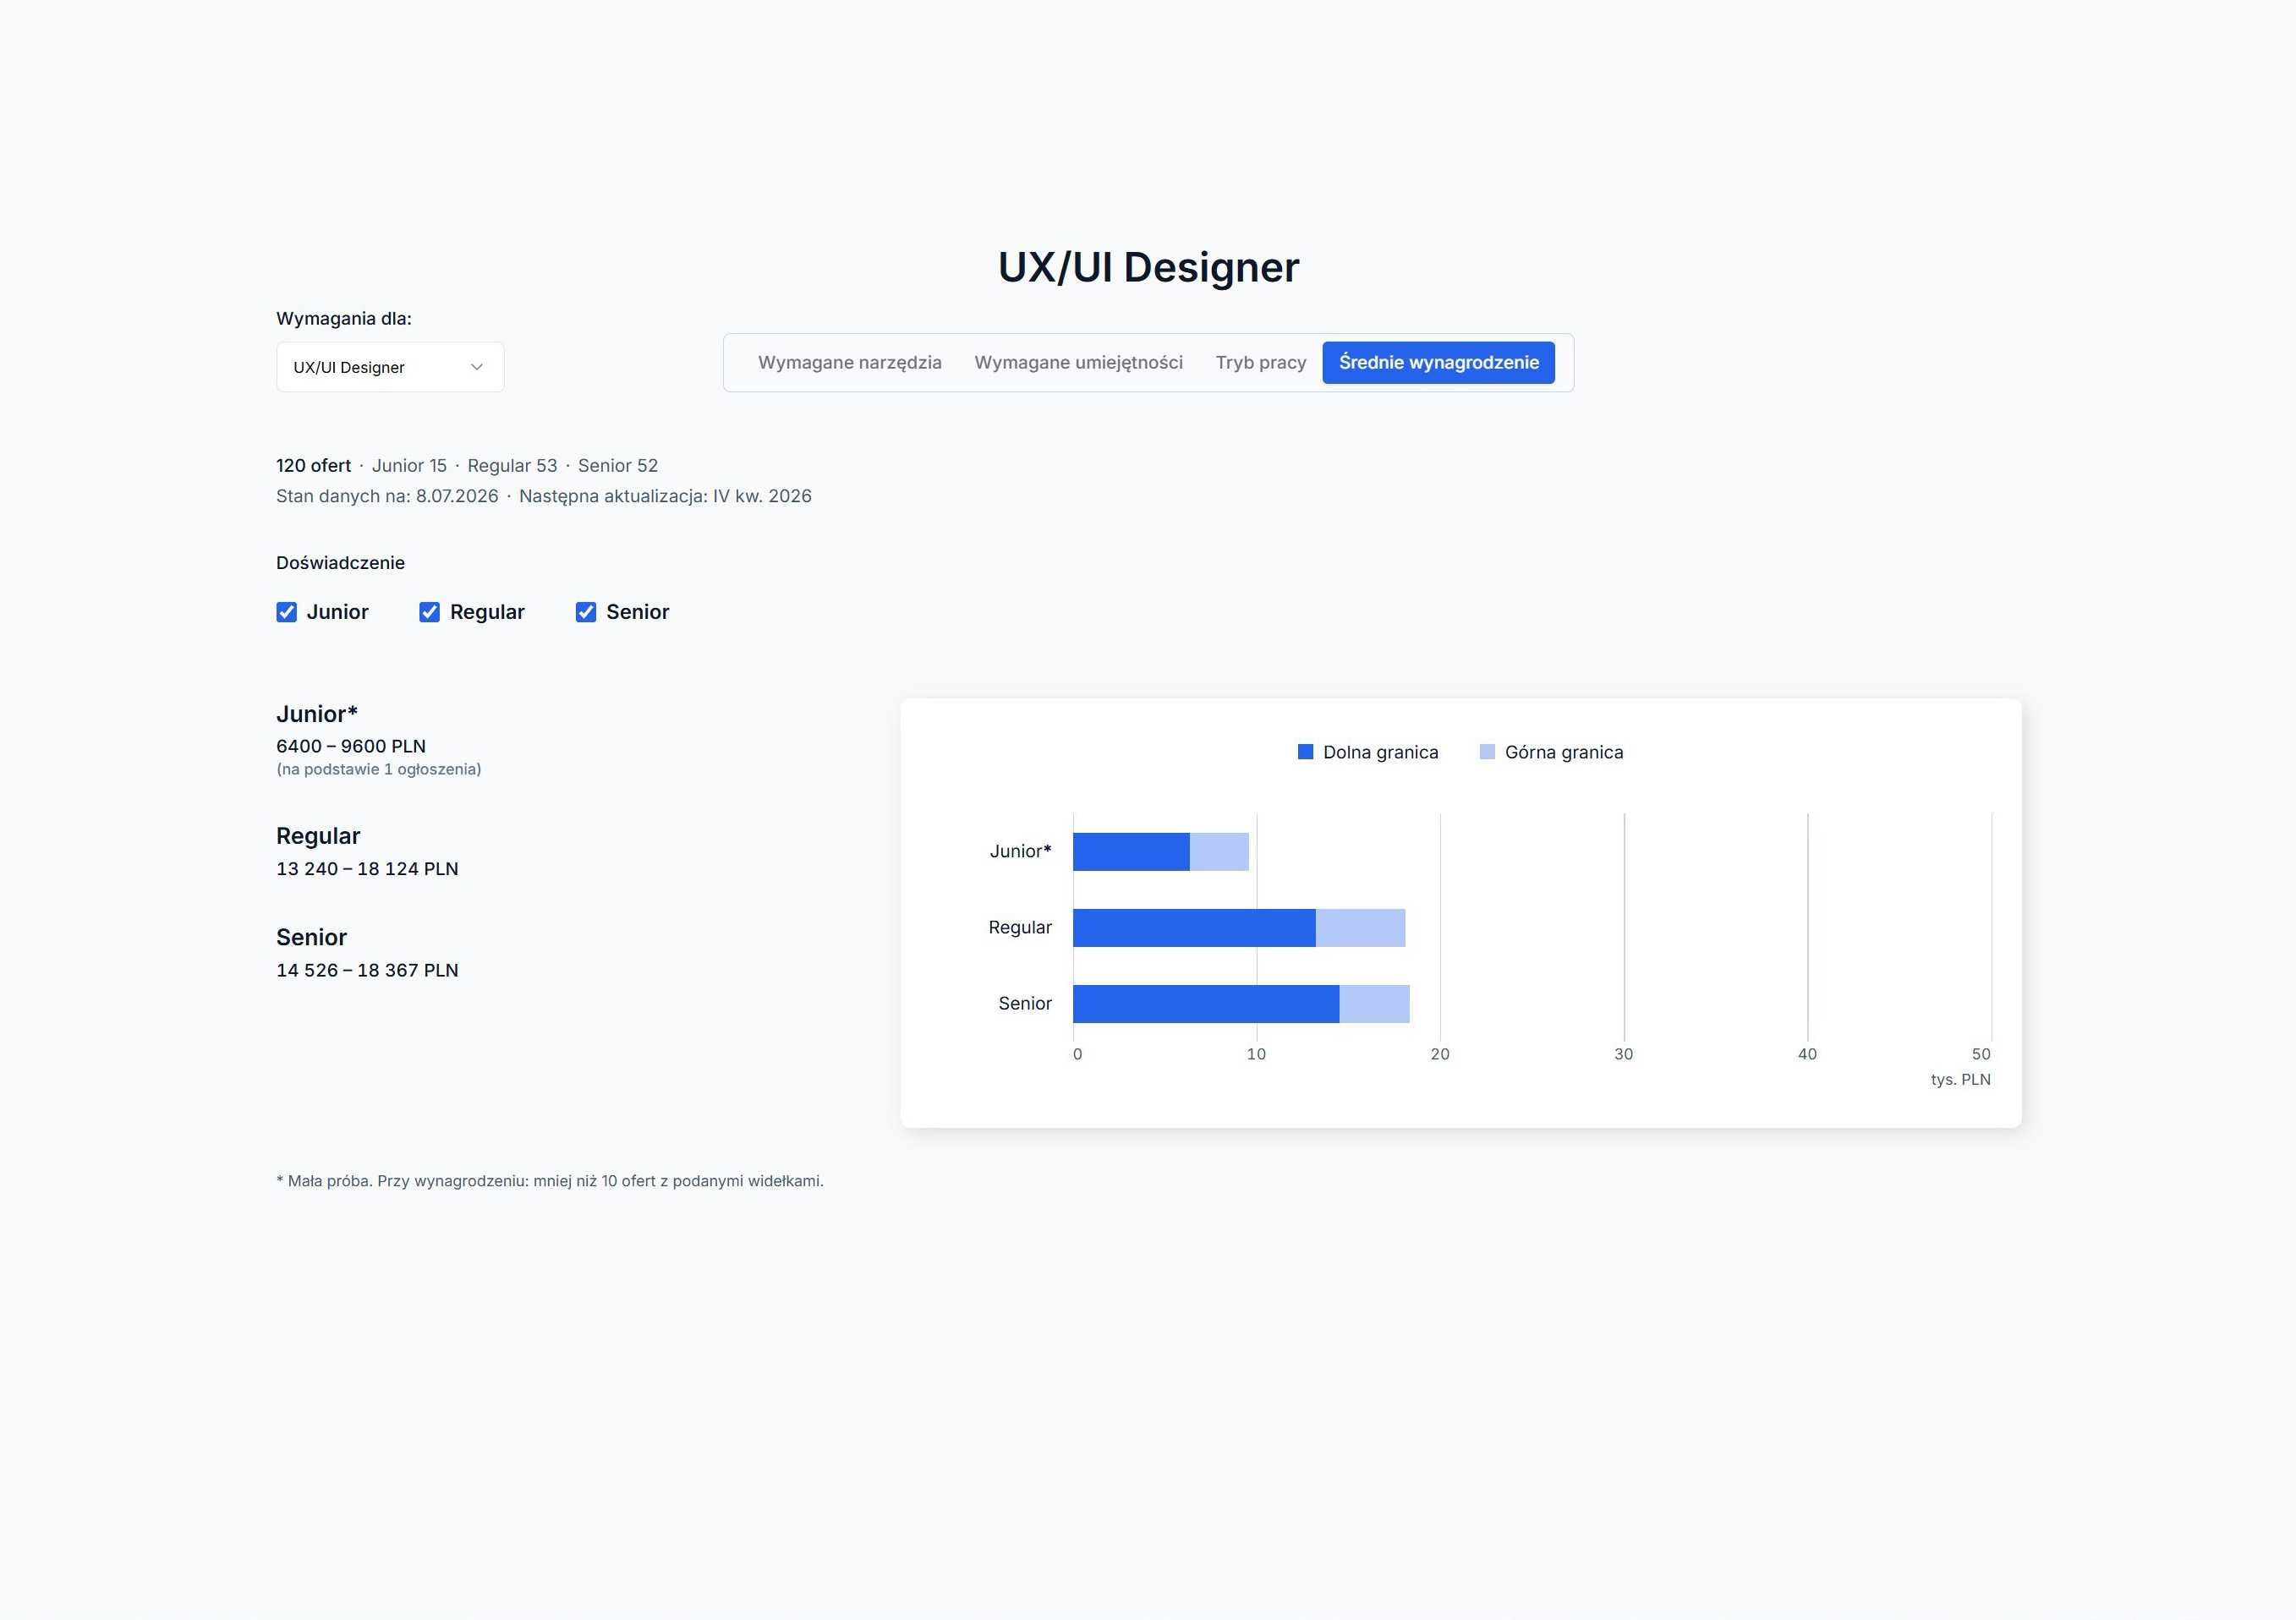Click the Regular dark blue bar segment
The width and height of the screenshot is (2296, 1620).
click(1194, 928)
